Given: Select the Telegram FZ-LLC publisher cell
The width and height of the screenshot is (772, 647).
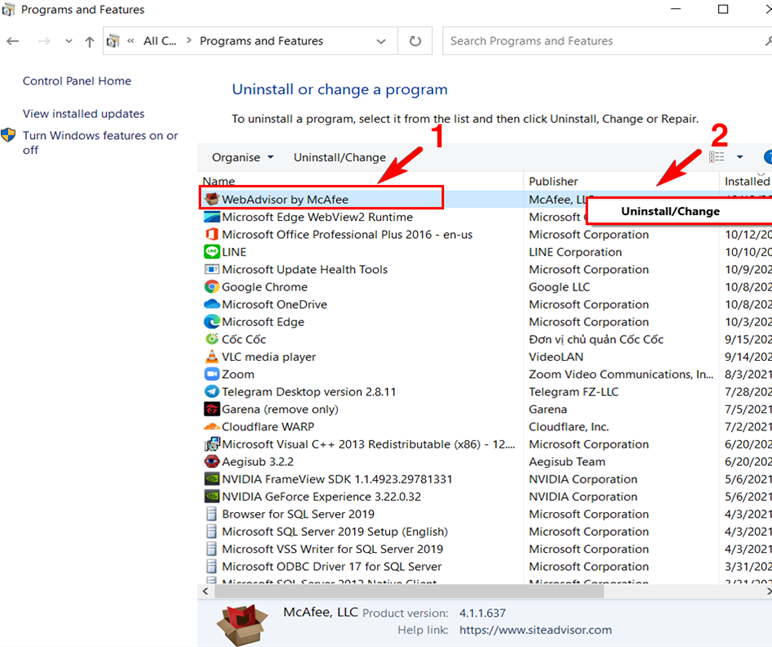Looking at the screenshot, I should pos(573,391).
